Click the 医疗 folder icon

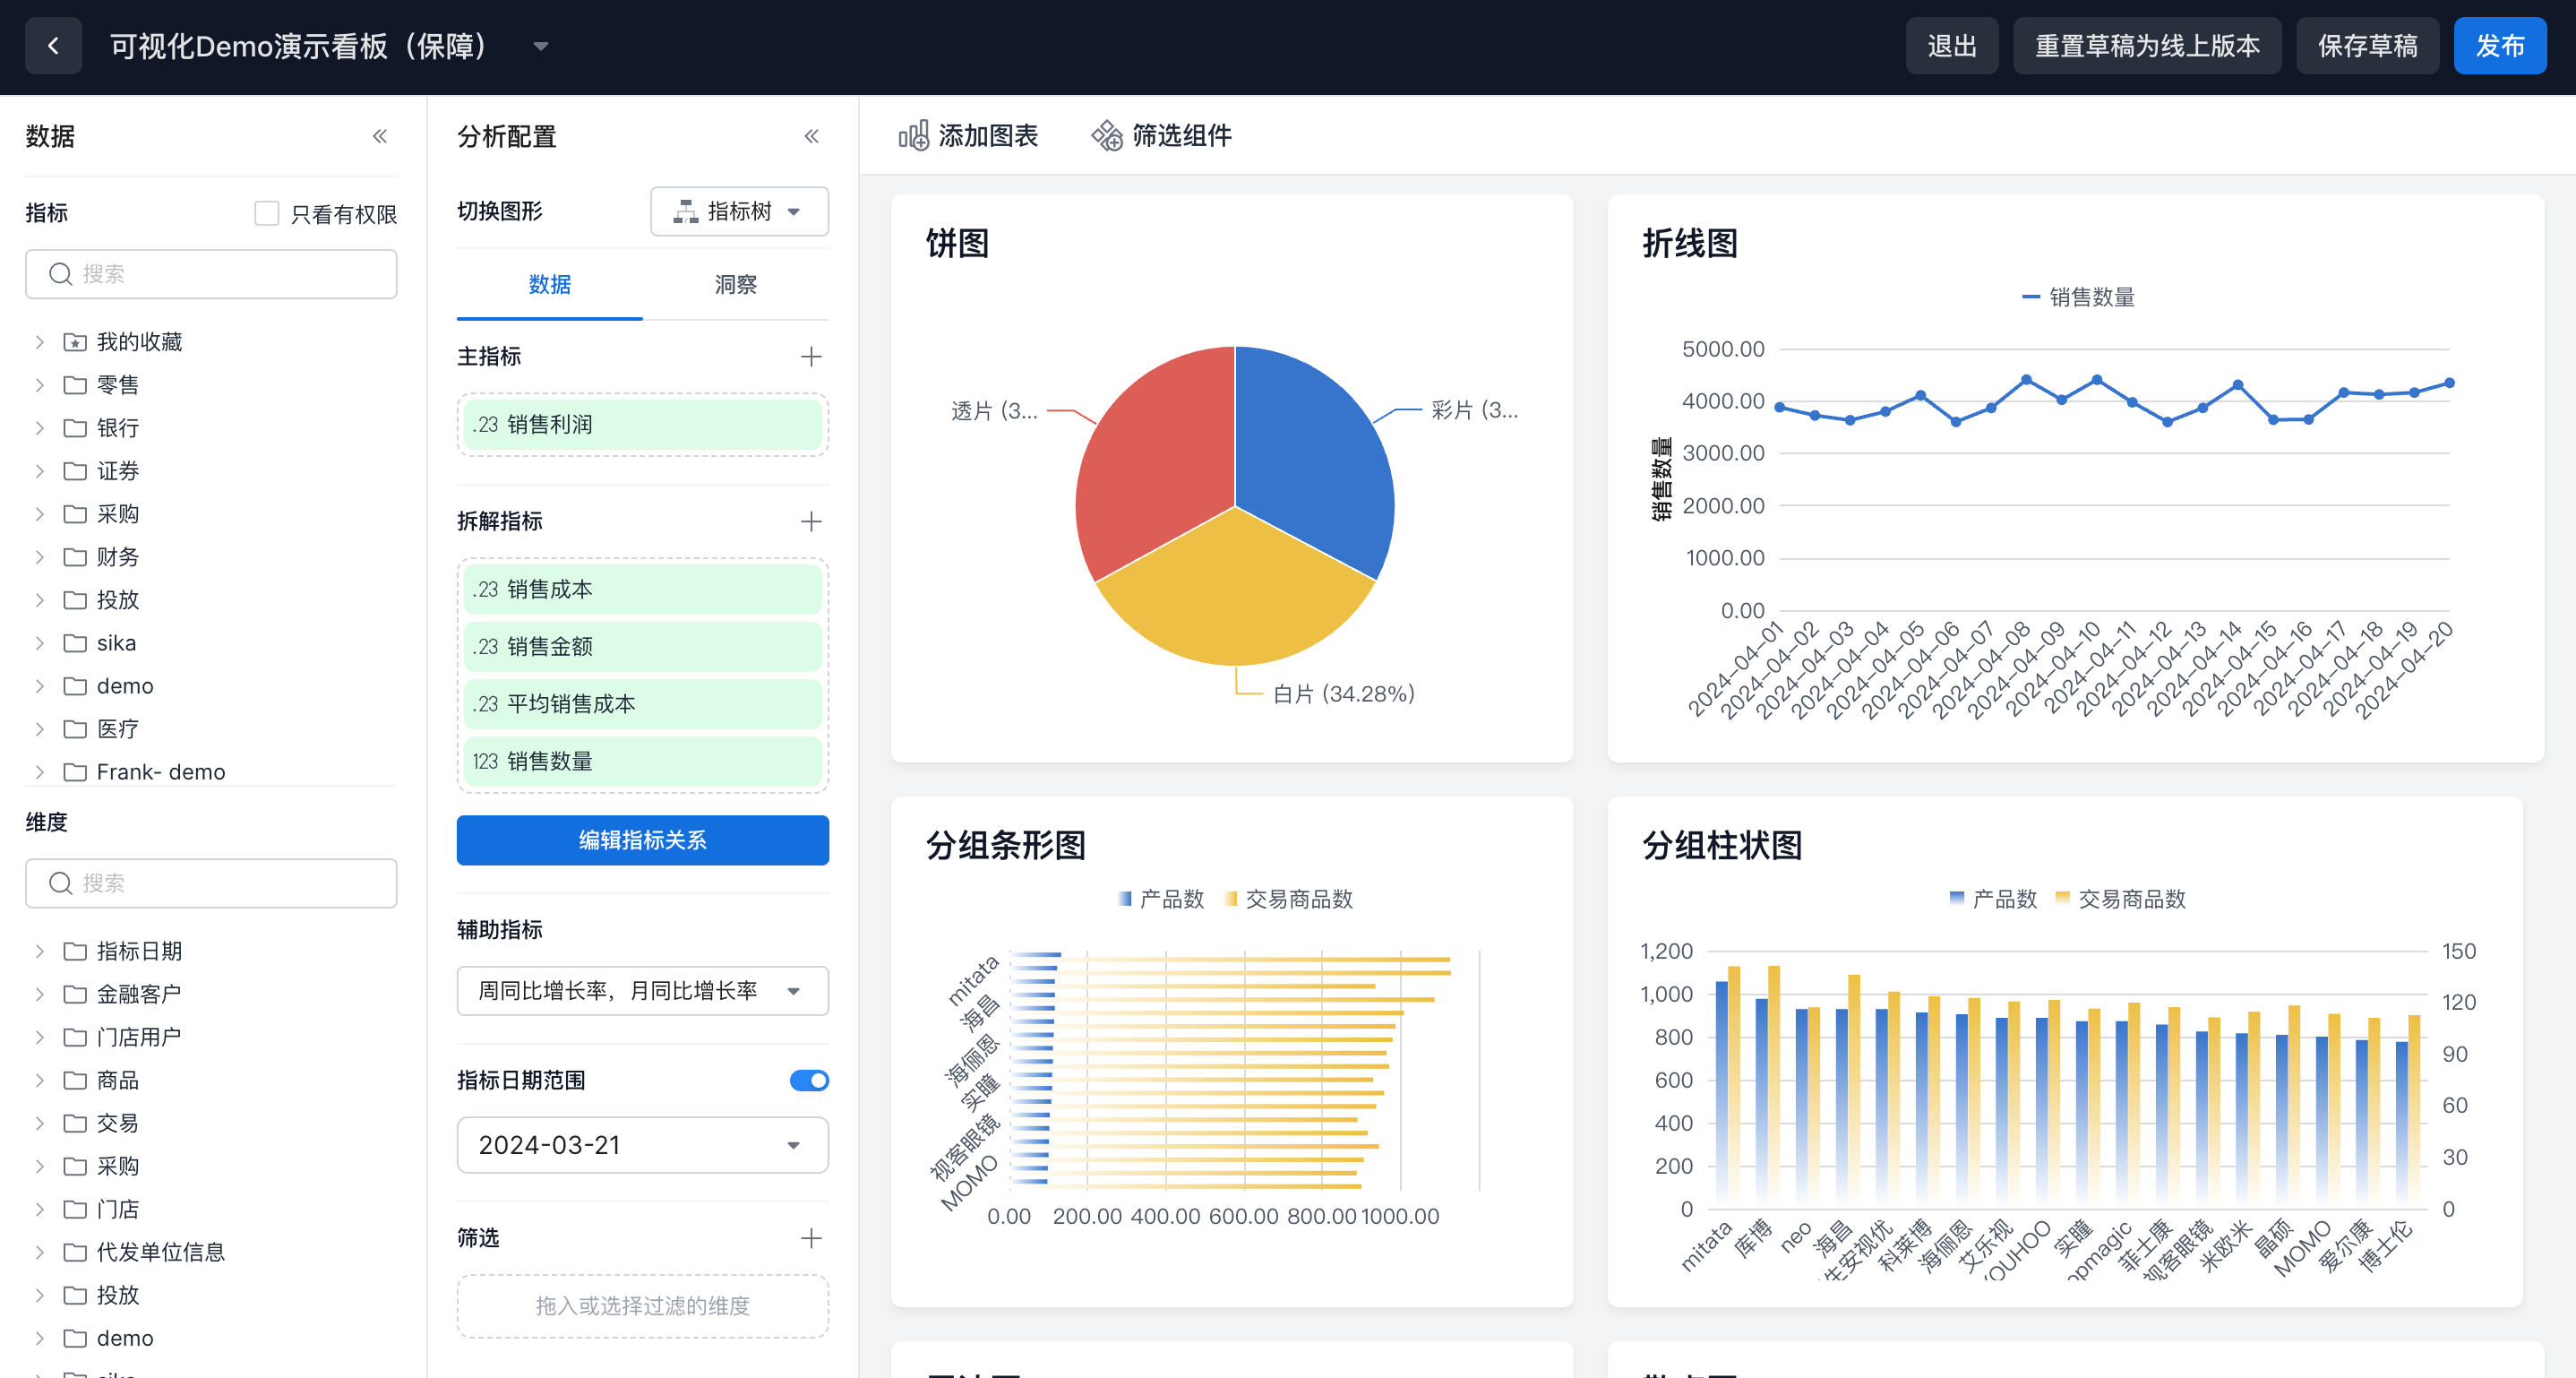pyautogui.click(x=75, y=729)
